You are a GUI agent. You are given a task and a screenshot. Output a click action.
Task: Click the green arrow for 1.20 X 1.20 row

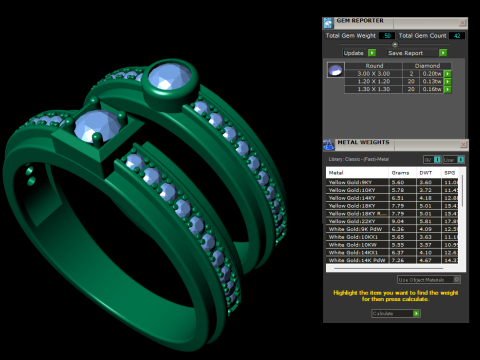coord(448,82)
